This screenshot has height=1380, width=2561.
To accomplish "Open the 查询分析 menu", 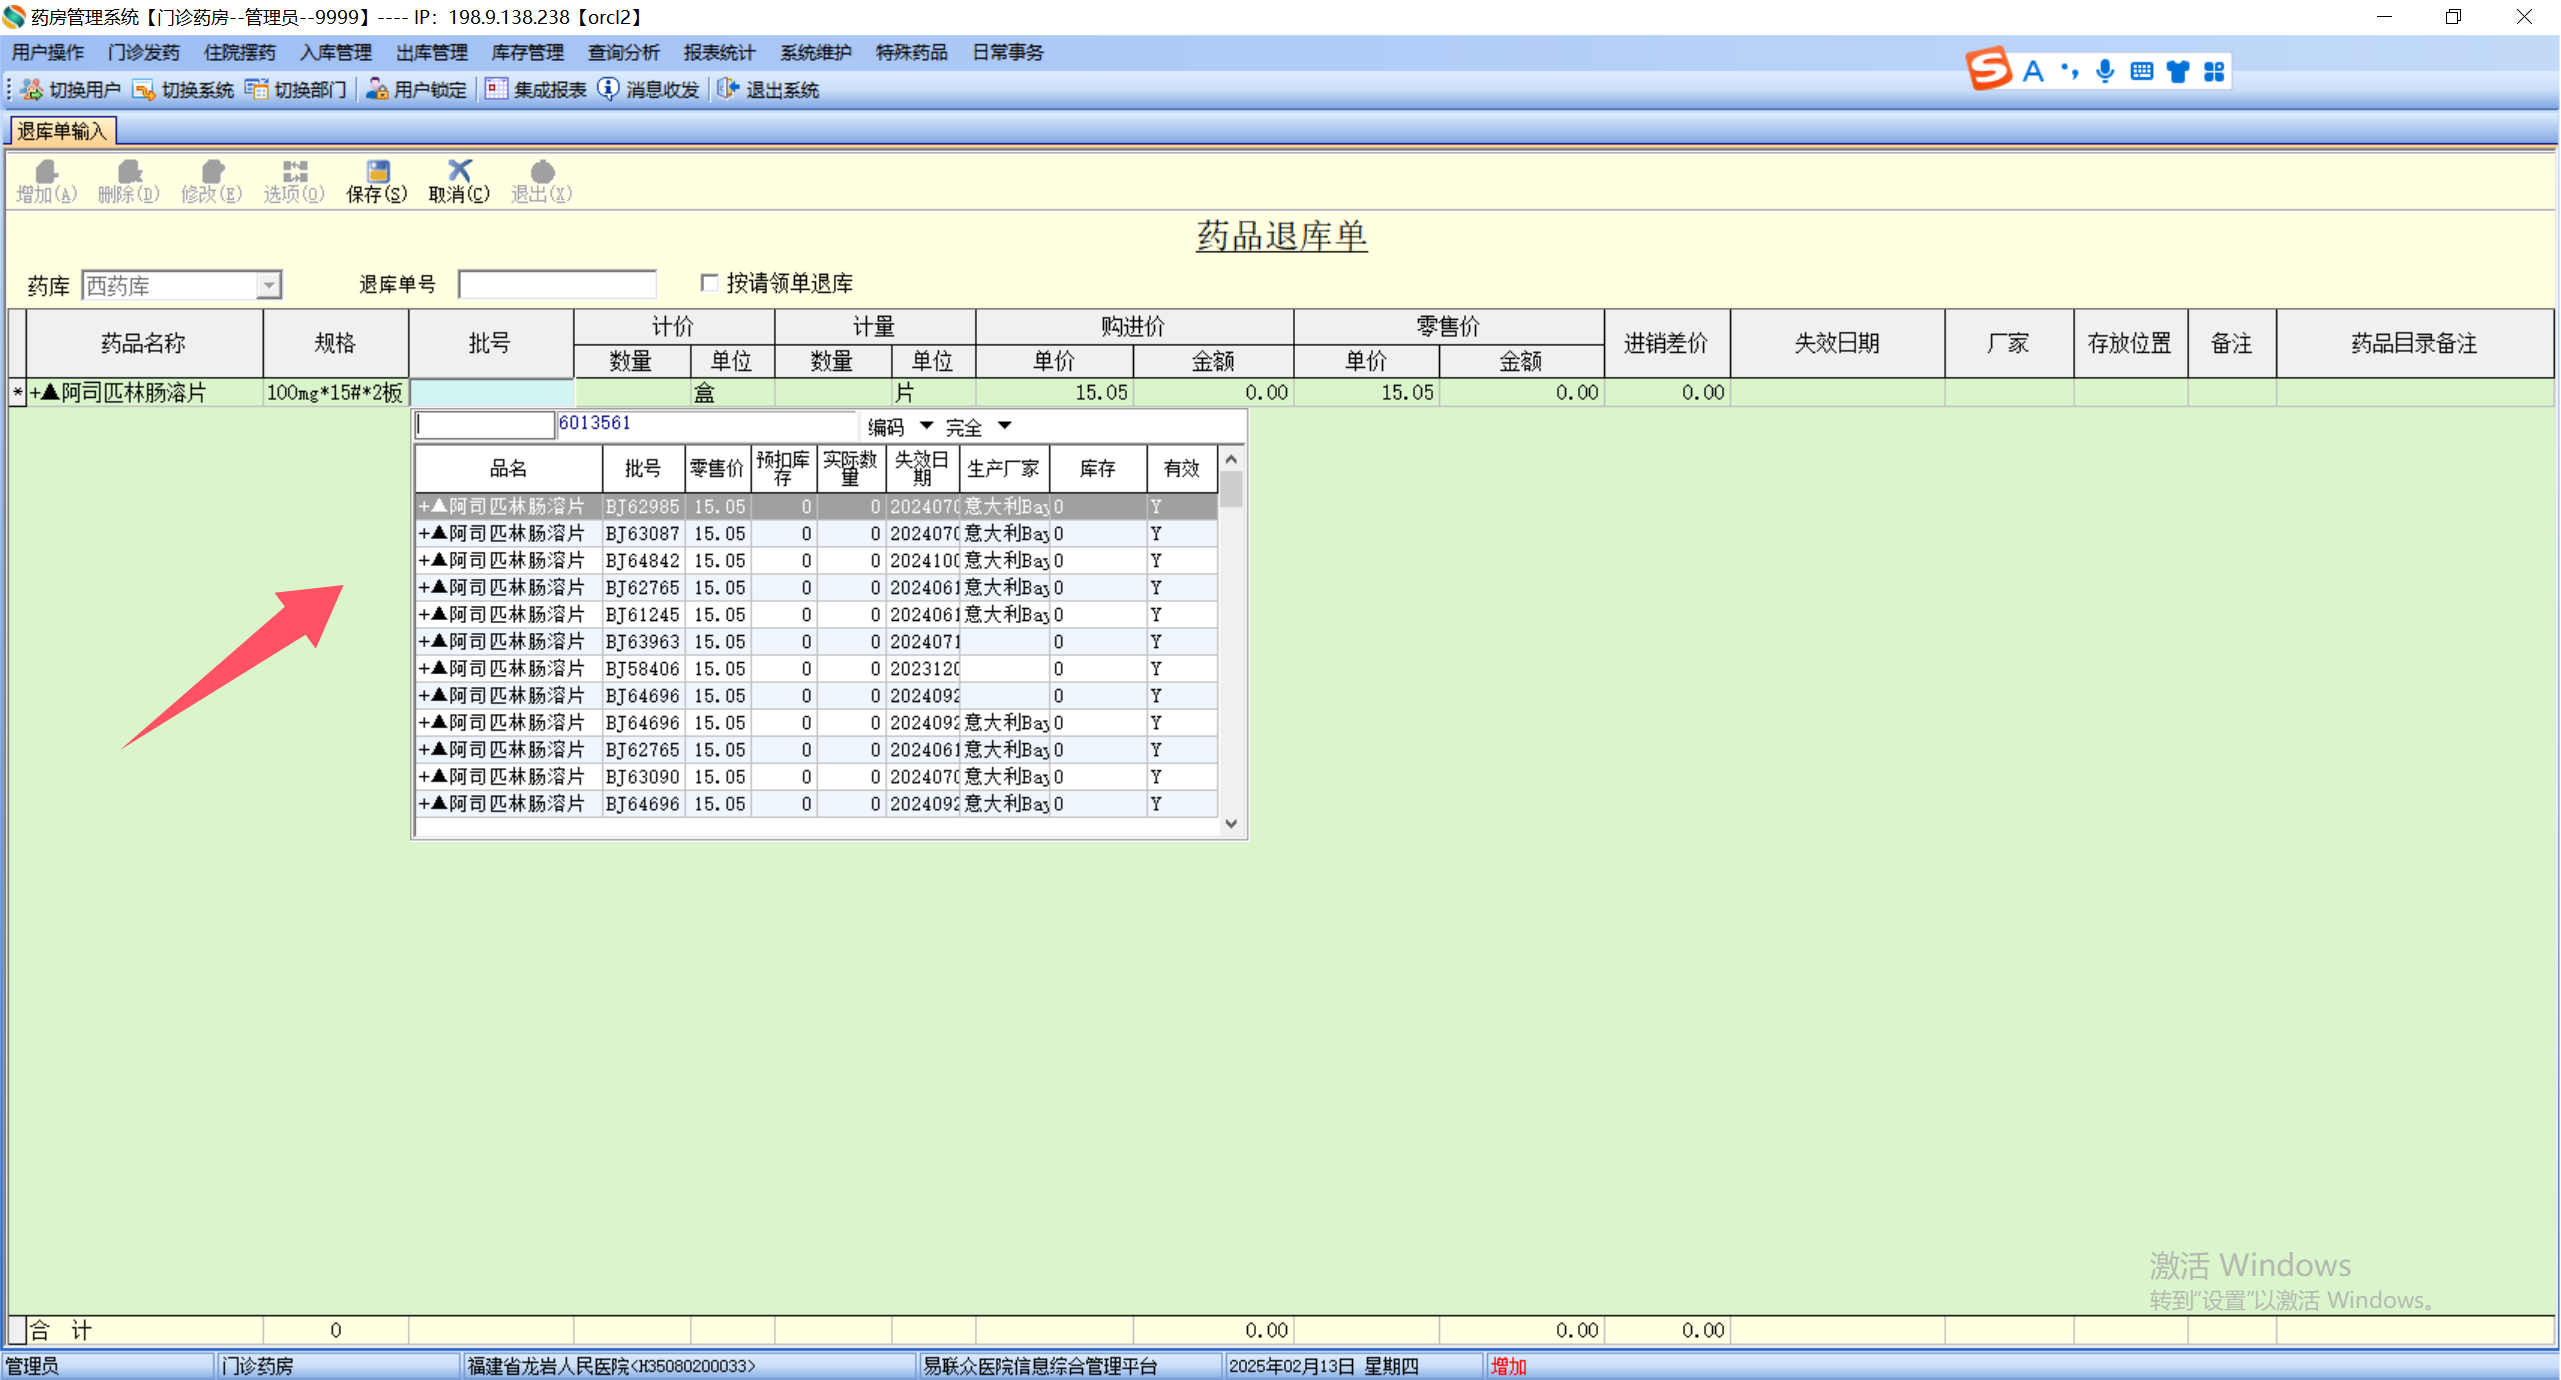I will pos(623,52).
